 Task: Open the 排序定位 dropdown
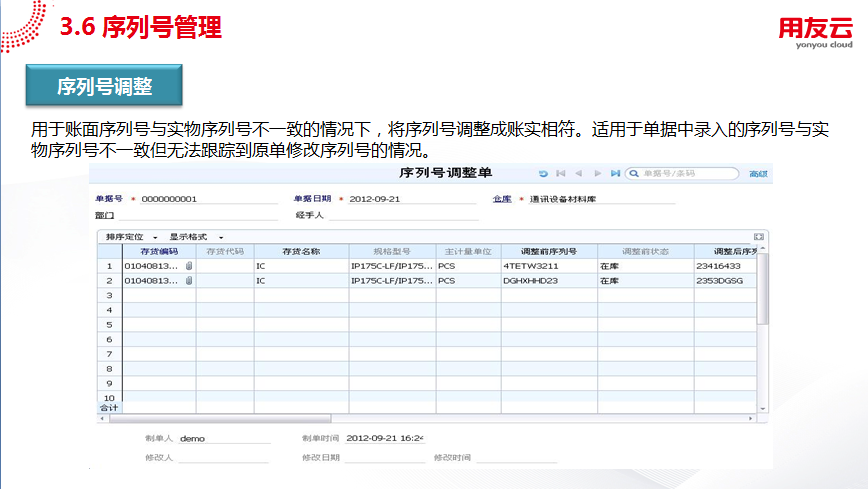click(x=131, y=237)
